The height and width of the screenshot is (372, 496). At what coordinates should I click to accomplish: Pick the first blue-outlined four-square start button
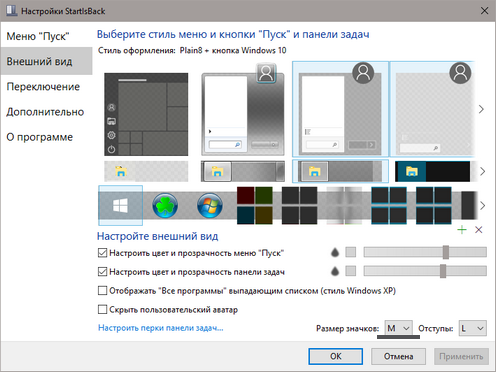coord(389,206)
